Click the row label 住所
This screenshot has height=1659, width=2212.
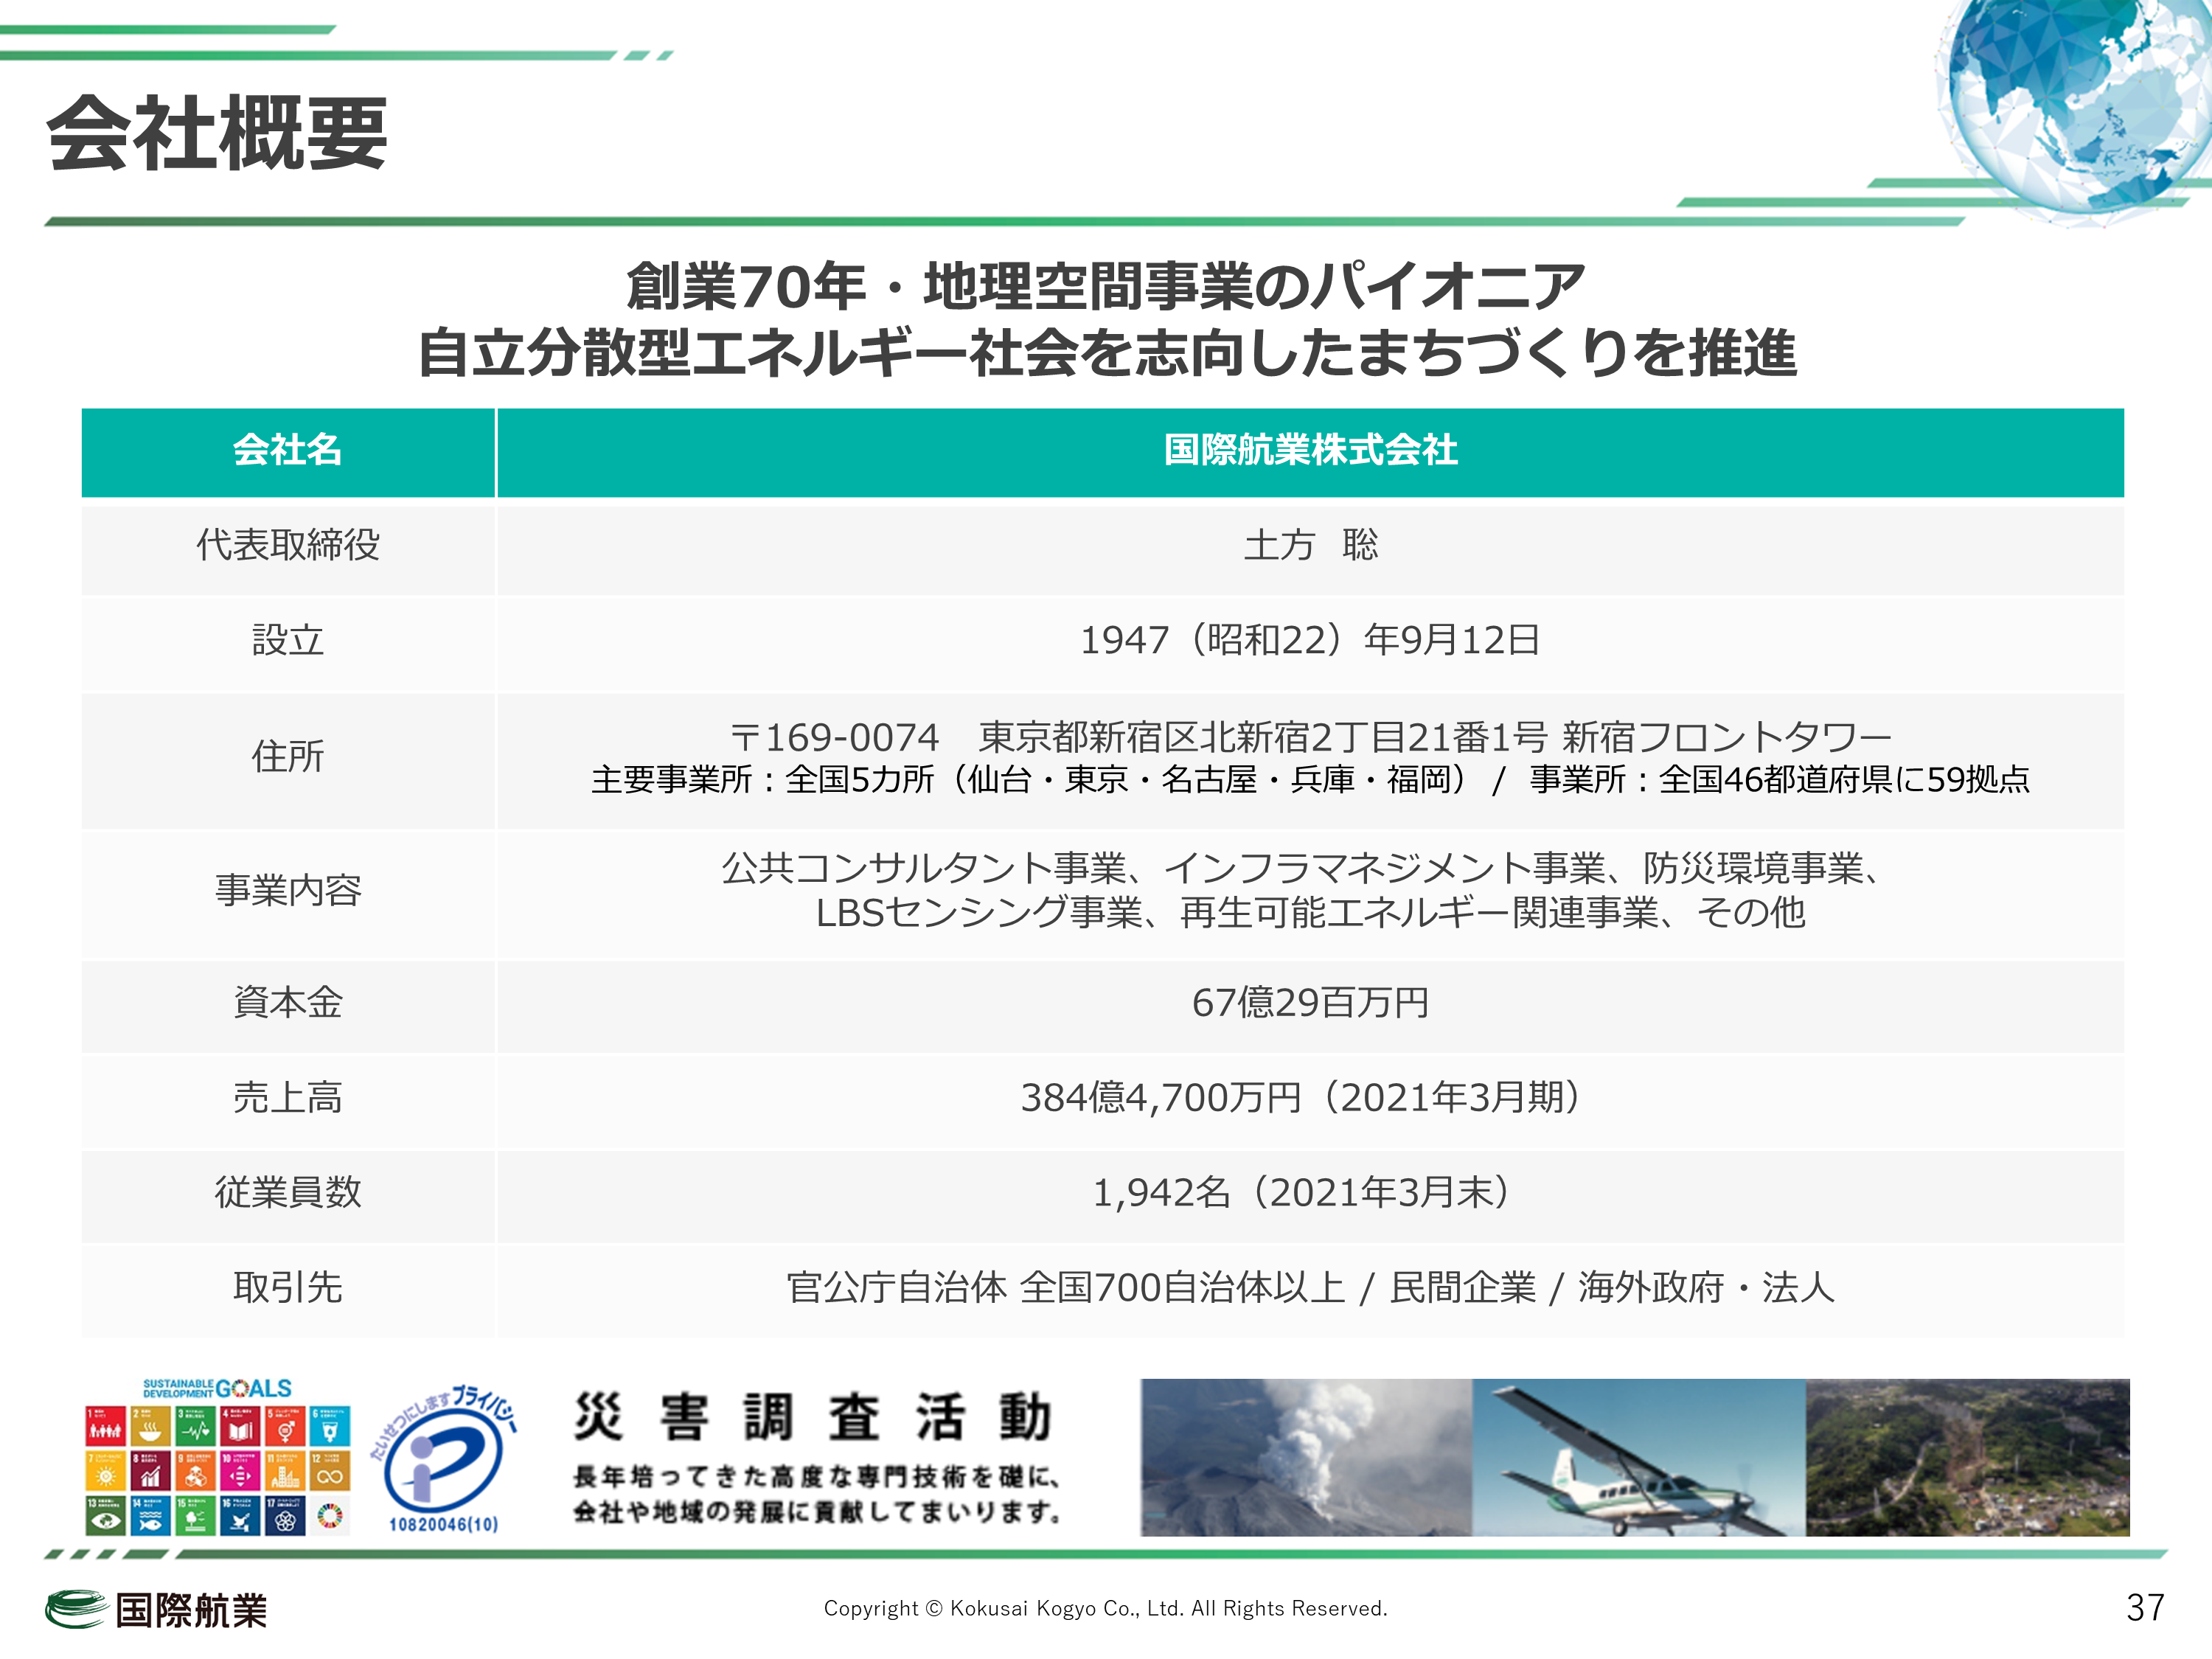288,756
